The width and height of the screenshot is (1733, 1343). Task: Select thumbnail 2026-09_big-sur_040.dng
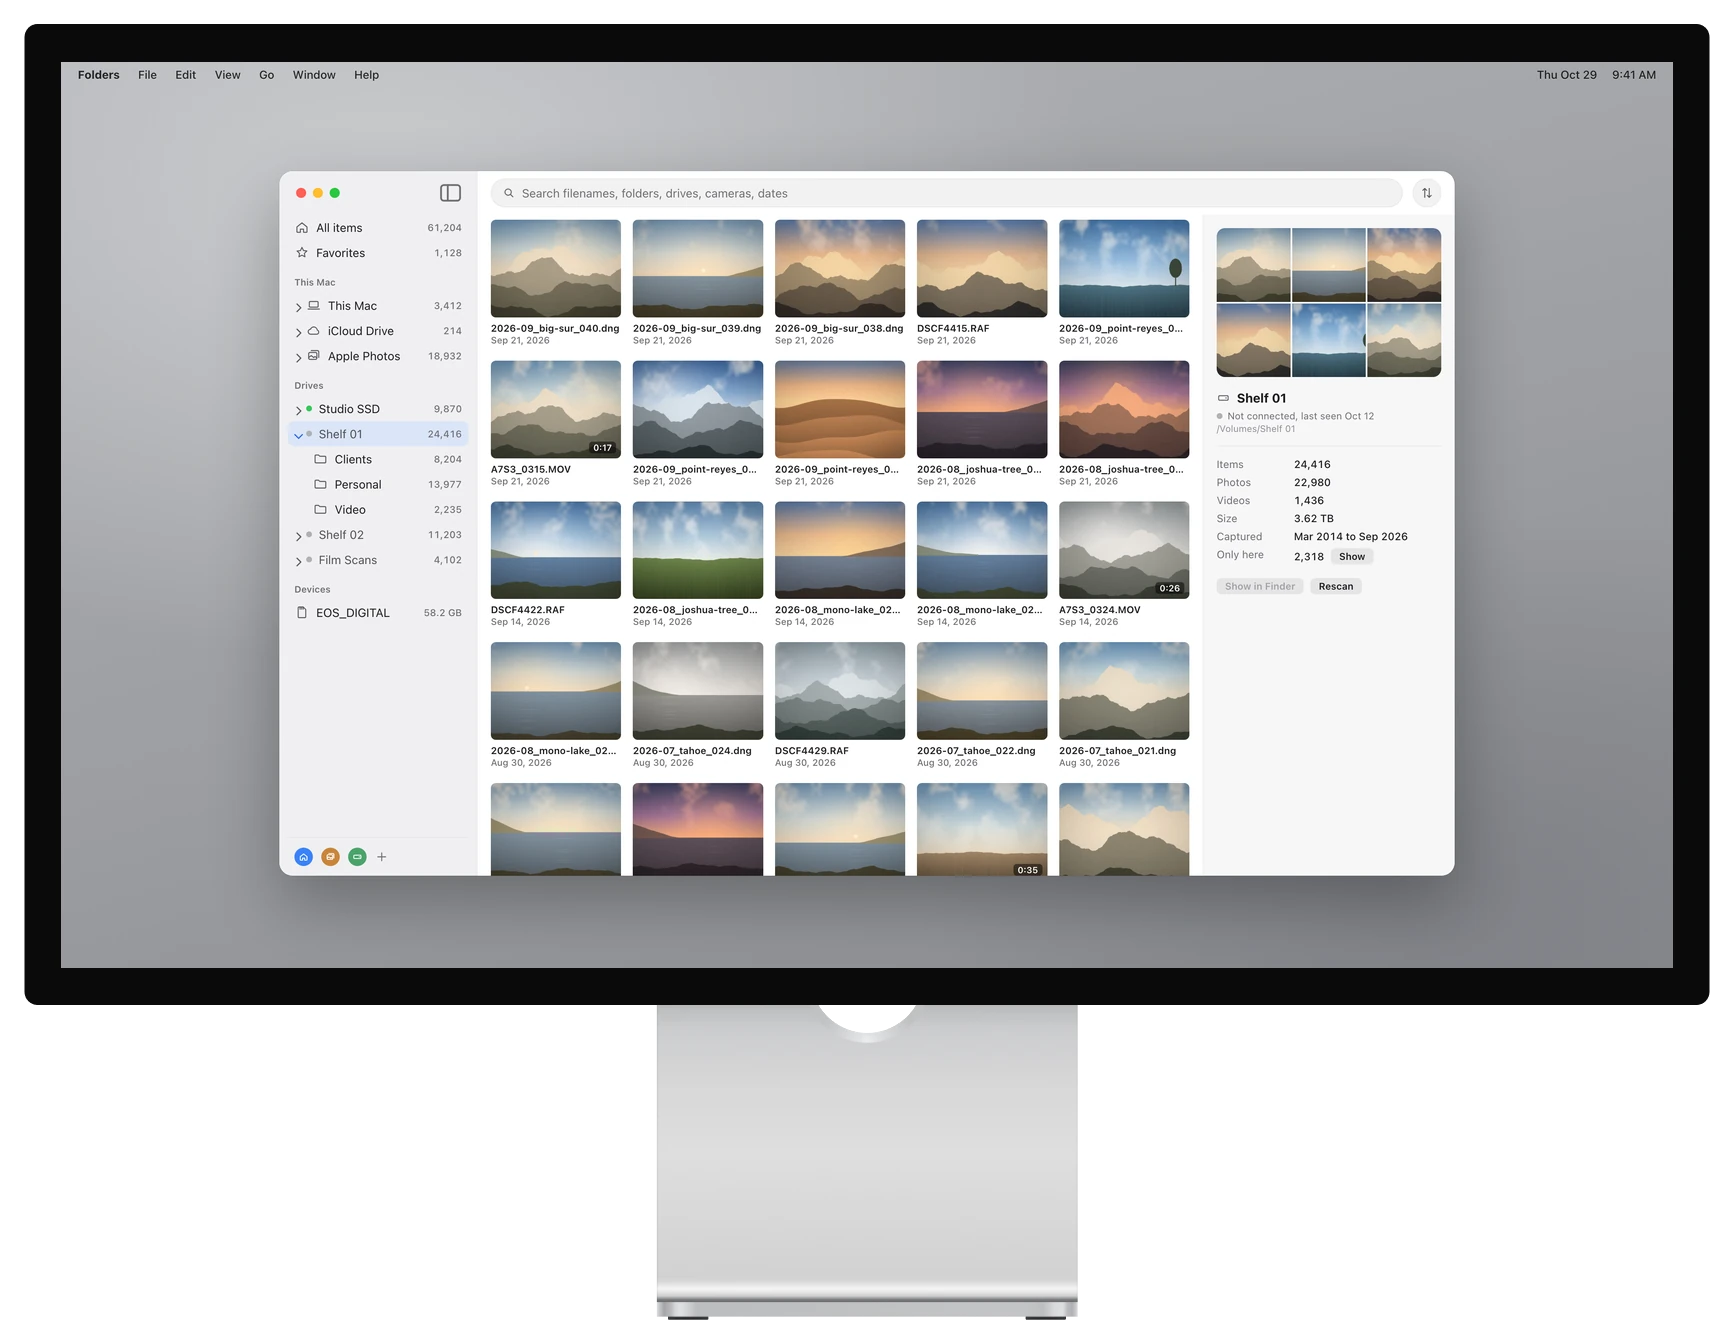point(555,268)
